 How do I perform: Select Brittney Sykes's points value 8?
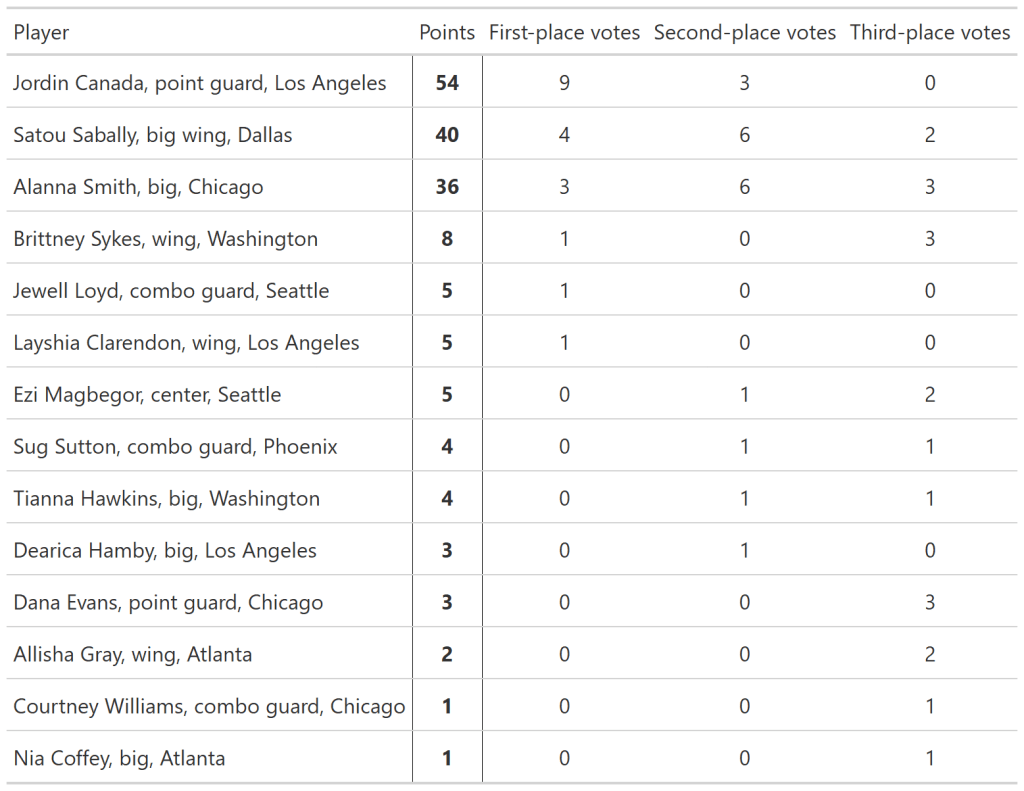coord(447,239)
